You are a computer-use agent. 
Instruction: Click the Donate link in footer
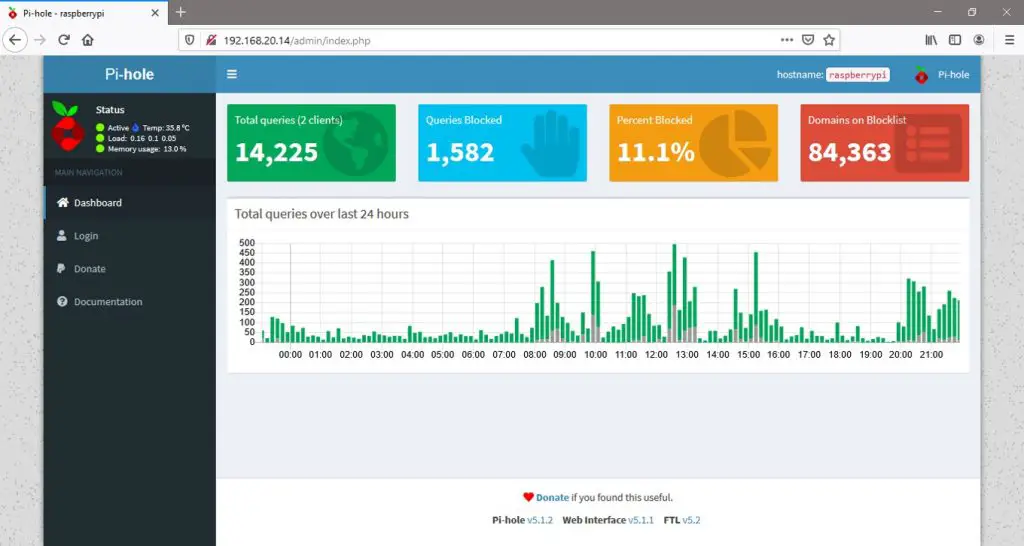coord(552,498)
